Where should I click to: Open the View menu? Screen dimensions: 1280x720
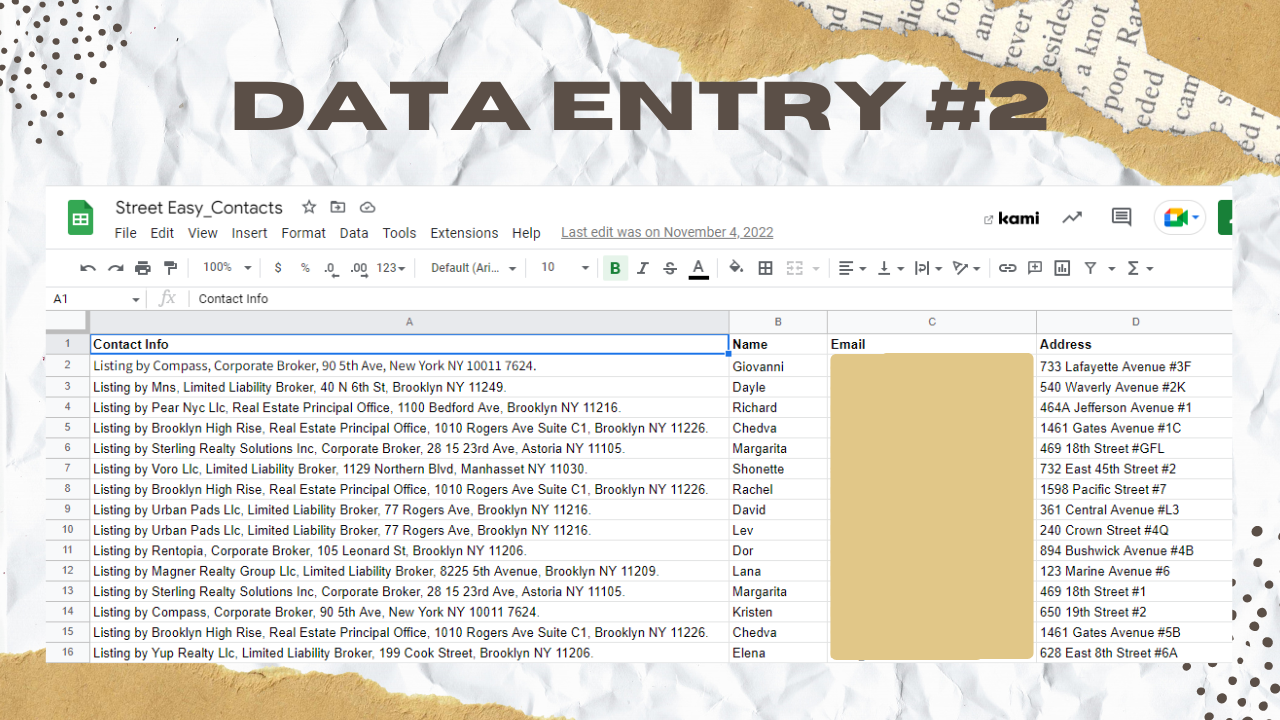click(x=203, y=233)
